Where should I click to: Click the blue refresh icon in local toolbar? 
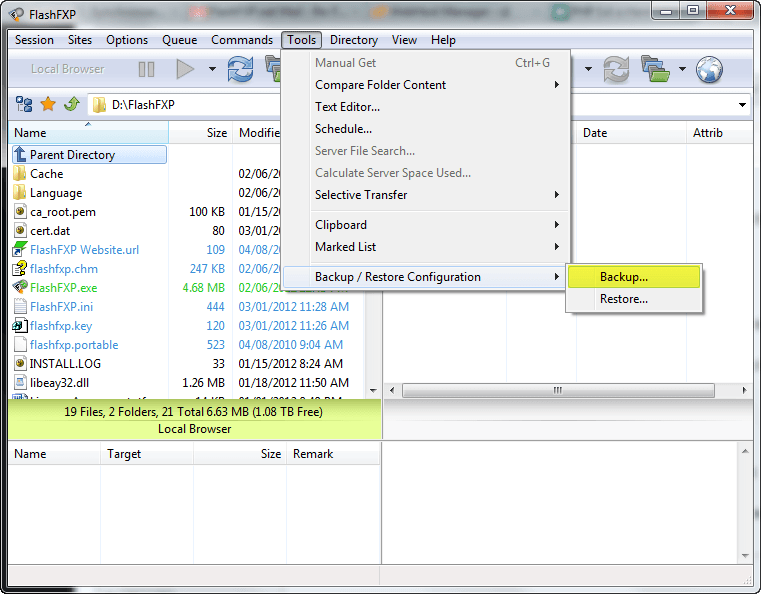click(x=240, y=69)
